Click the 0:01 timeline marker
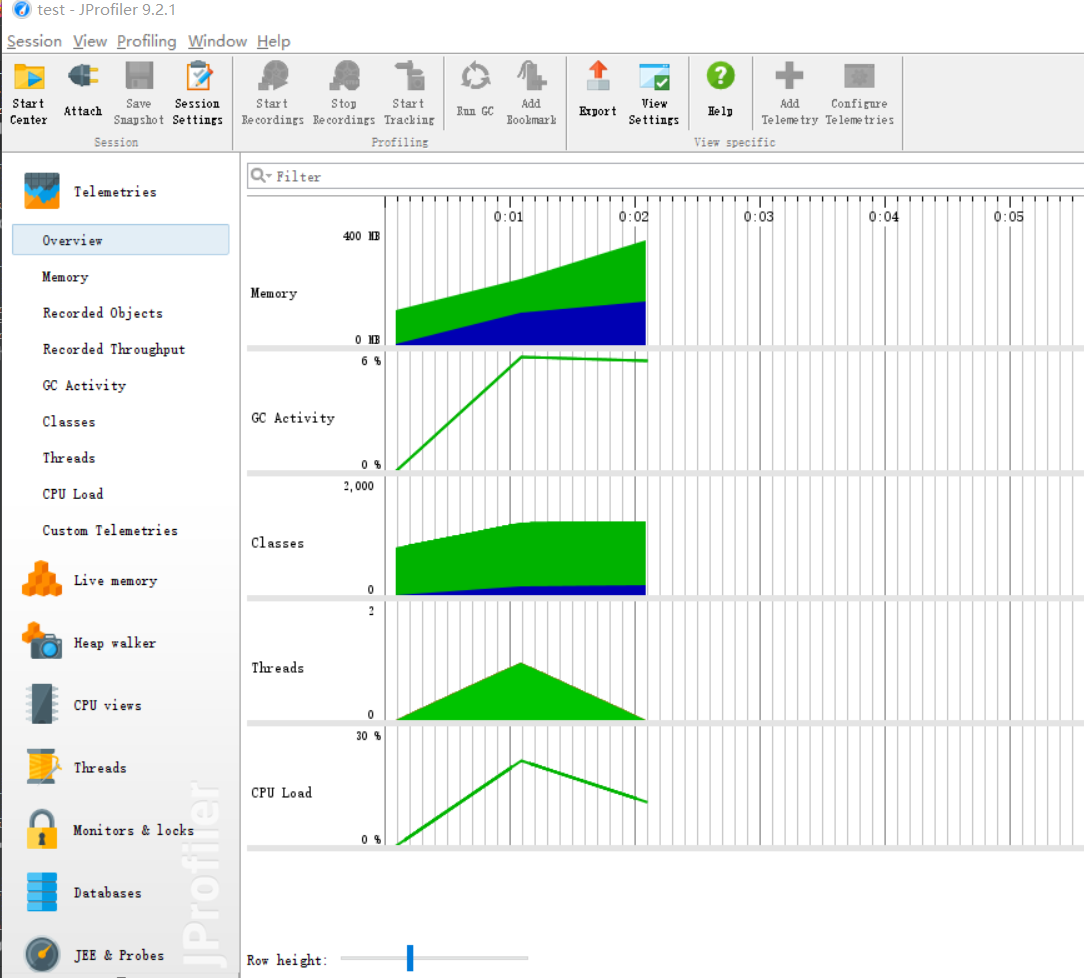The width and height of the screenshot is (1084, 978). pos(509,216)
